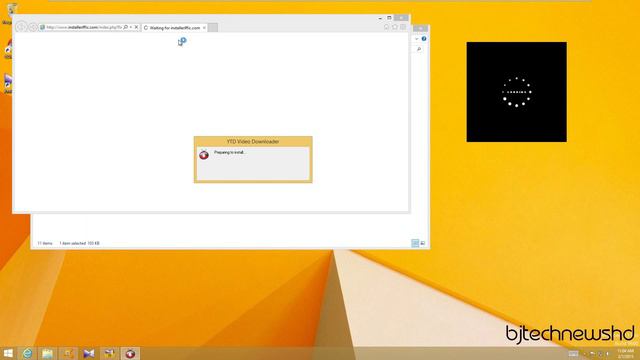The image size is (640, 360).
Task: Switch File Explorer to details view
Action: (415, 243)
